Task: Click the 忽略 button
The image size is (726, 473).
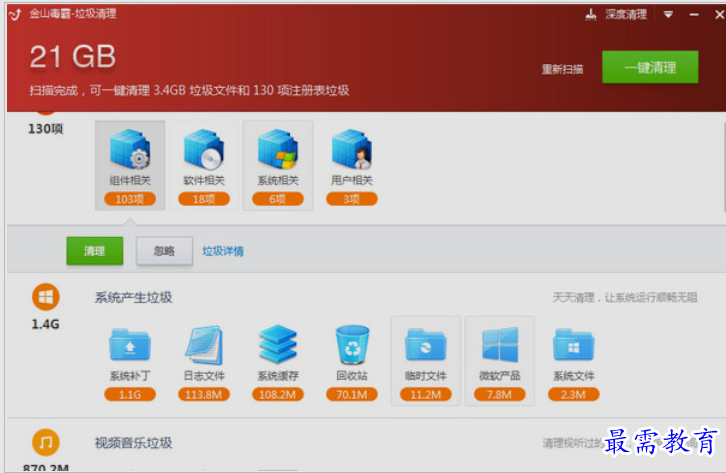Action: coord(164,251)
